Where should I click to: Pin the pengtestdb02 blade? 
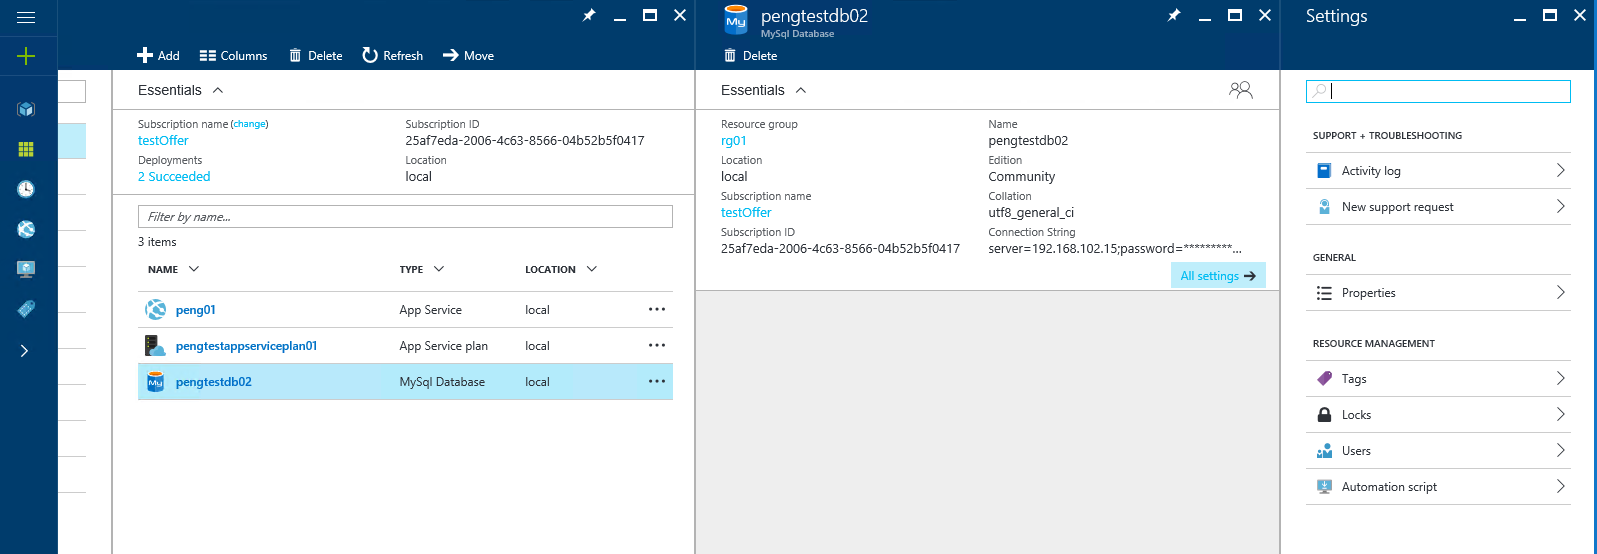click(x=1174, y=15)
